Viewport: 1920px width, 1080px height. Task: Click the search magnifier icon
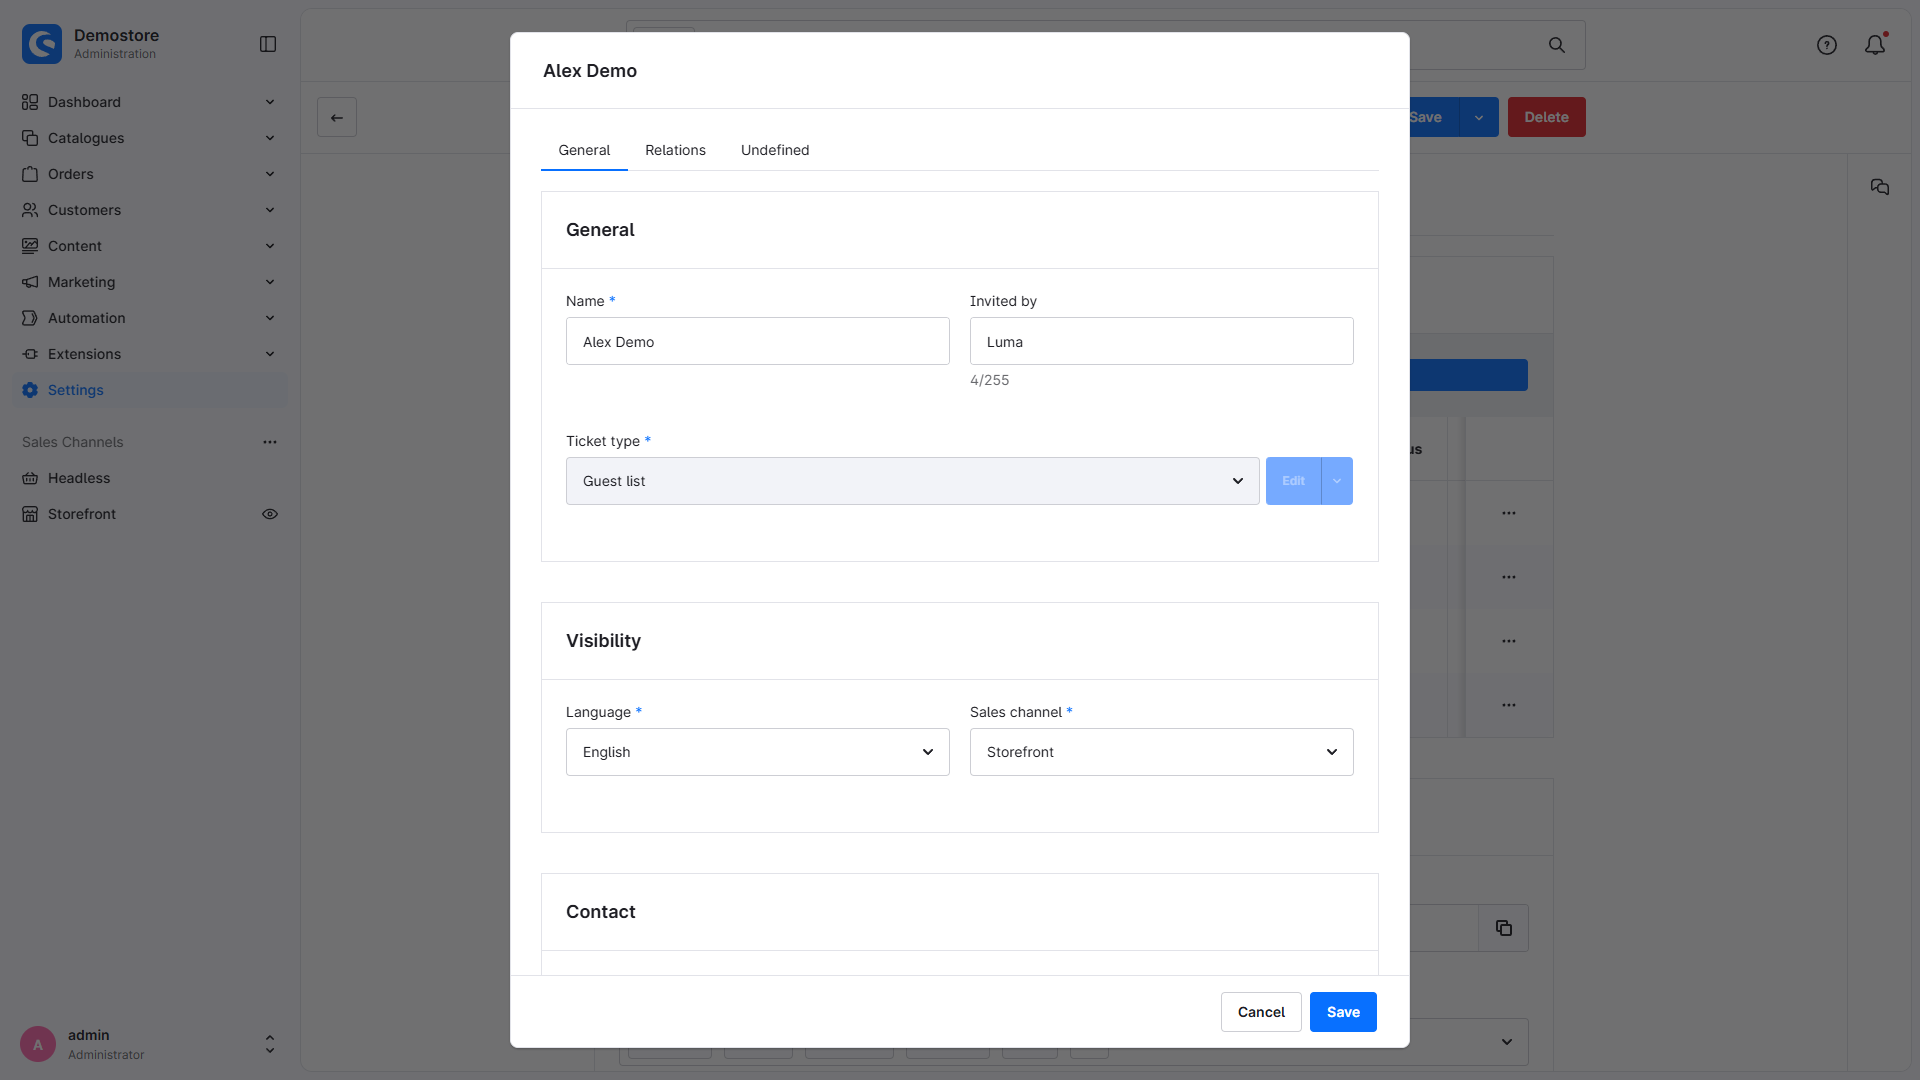tap(1557, 45)
